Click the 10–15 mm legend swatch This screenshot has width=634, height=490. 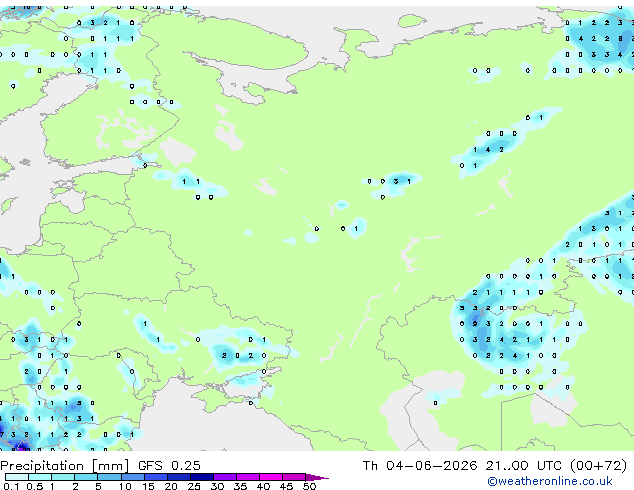click(x=133, y=477)
